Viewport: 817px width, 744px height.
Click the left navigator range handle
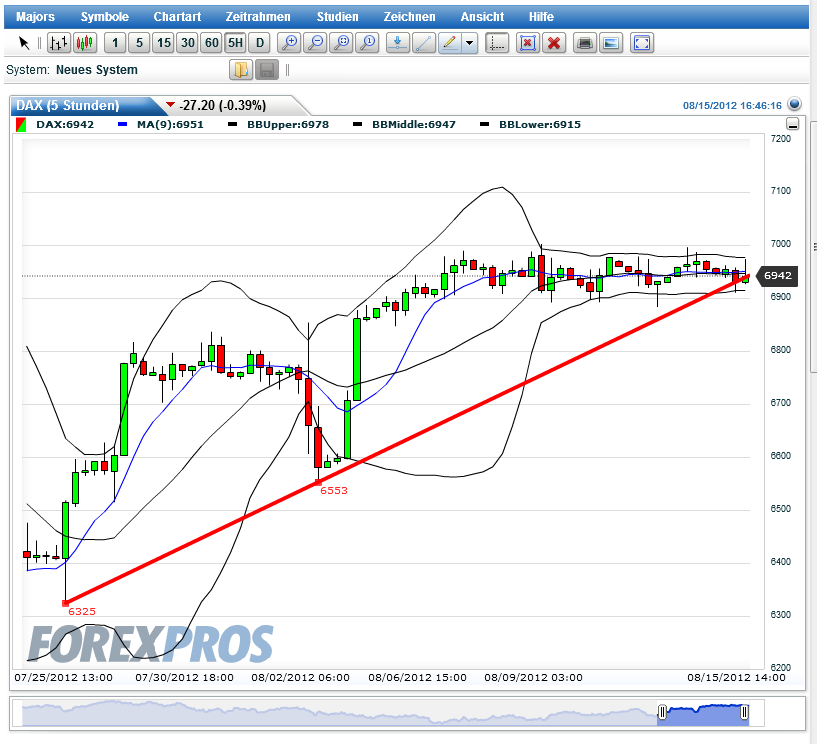pos(662,712)
